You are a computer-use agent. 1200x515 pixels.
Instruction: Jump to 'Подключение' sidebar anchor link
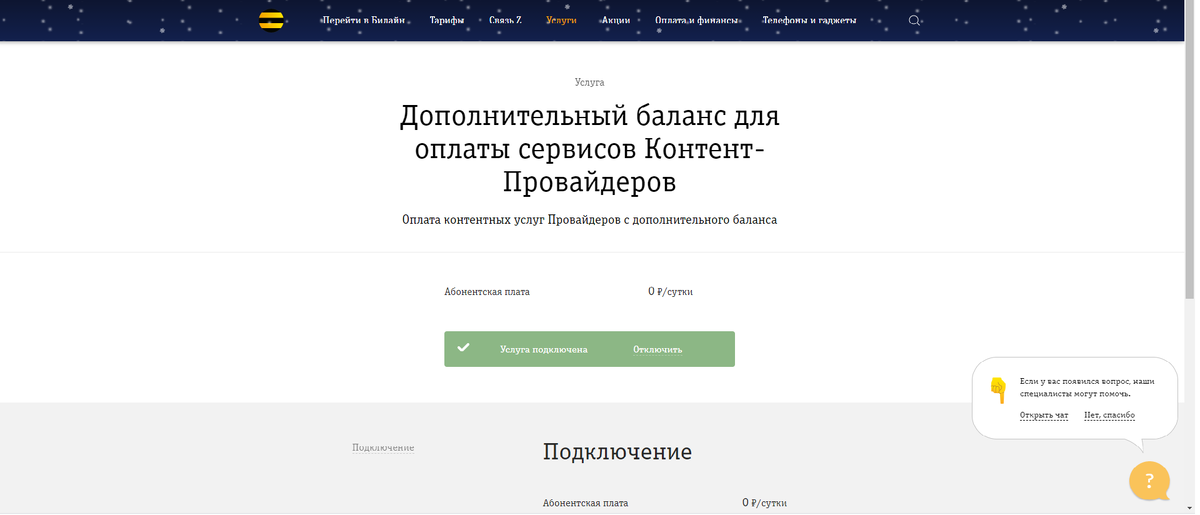383,447
